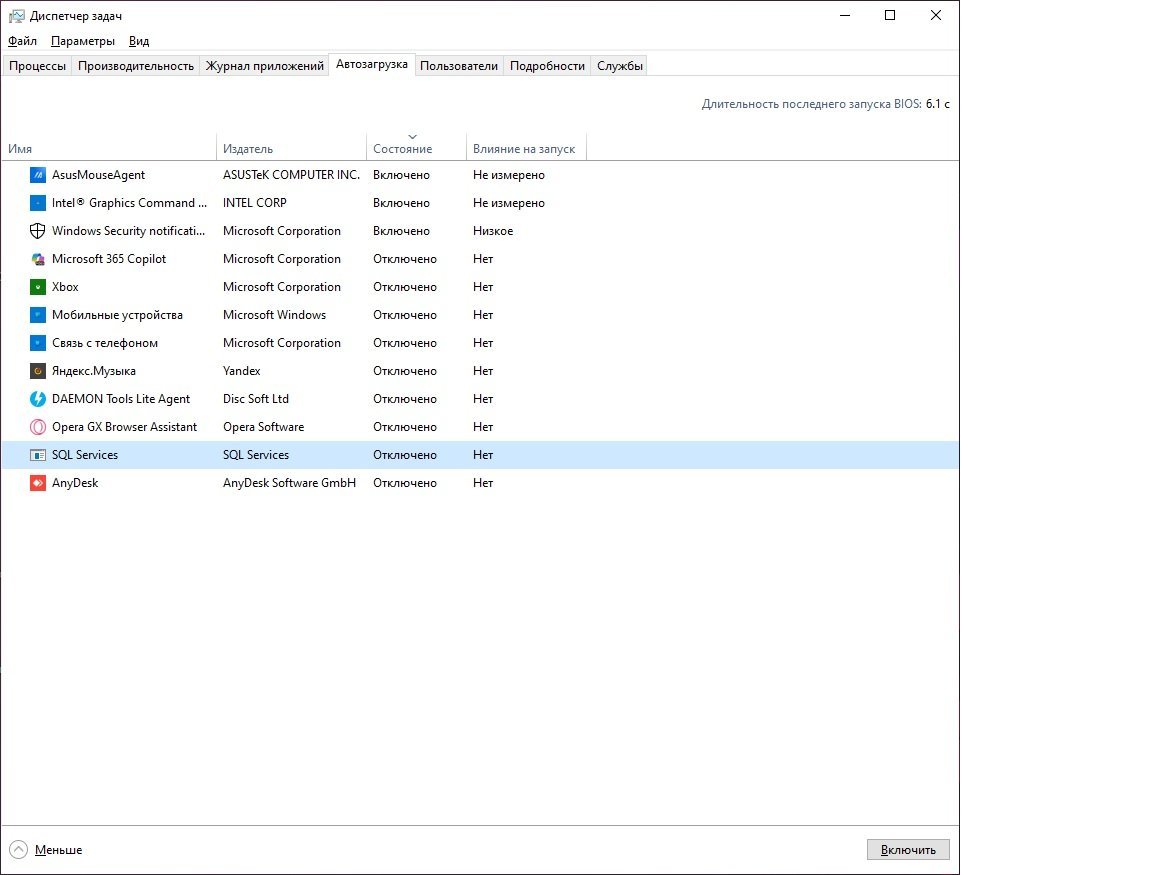Sort by the Имя column header
Screen dimensions: 1152x875
pyautogui.click(x=21, y=149)
